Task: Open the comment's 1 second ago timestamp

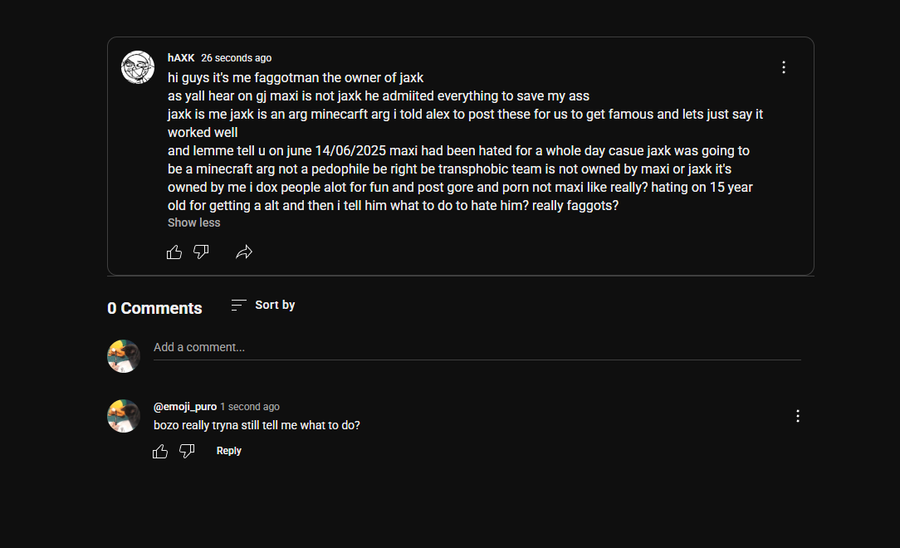Action: [250, 406]
